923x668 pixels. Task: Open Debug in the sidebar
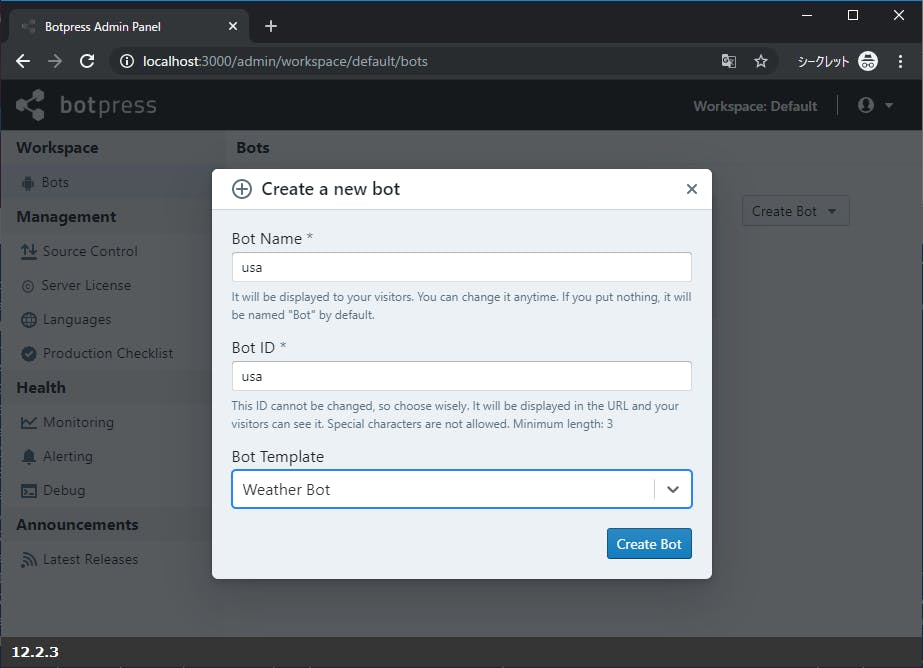[64, 490]
